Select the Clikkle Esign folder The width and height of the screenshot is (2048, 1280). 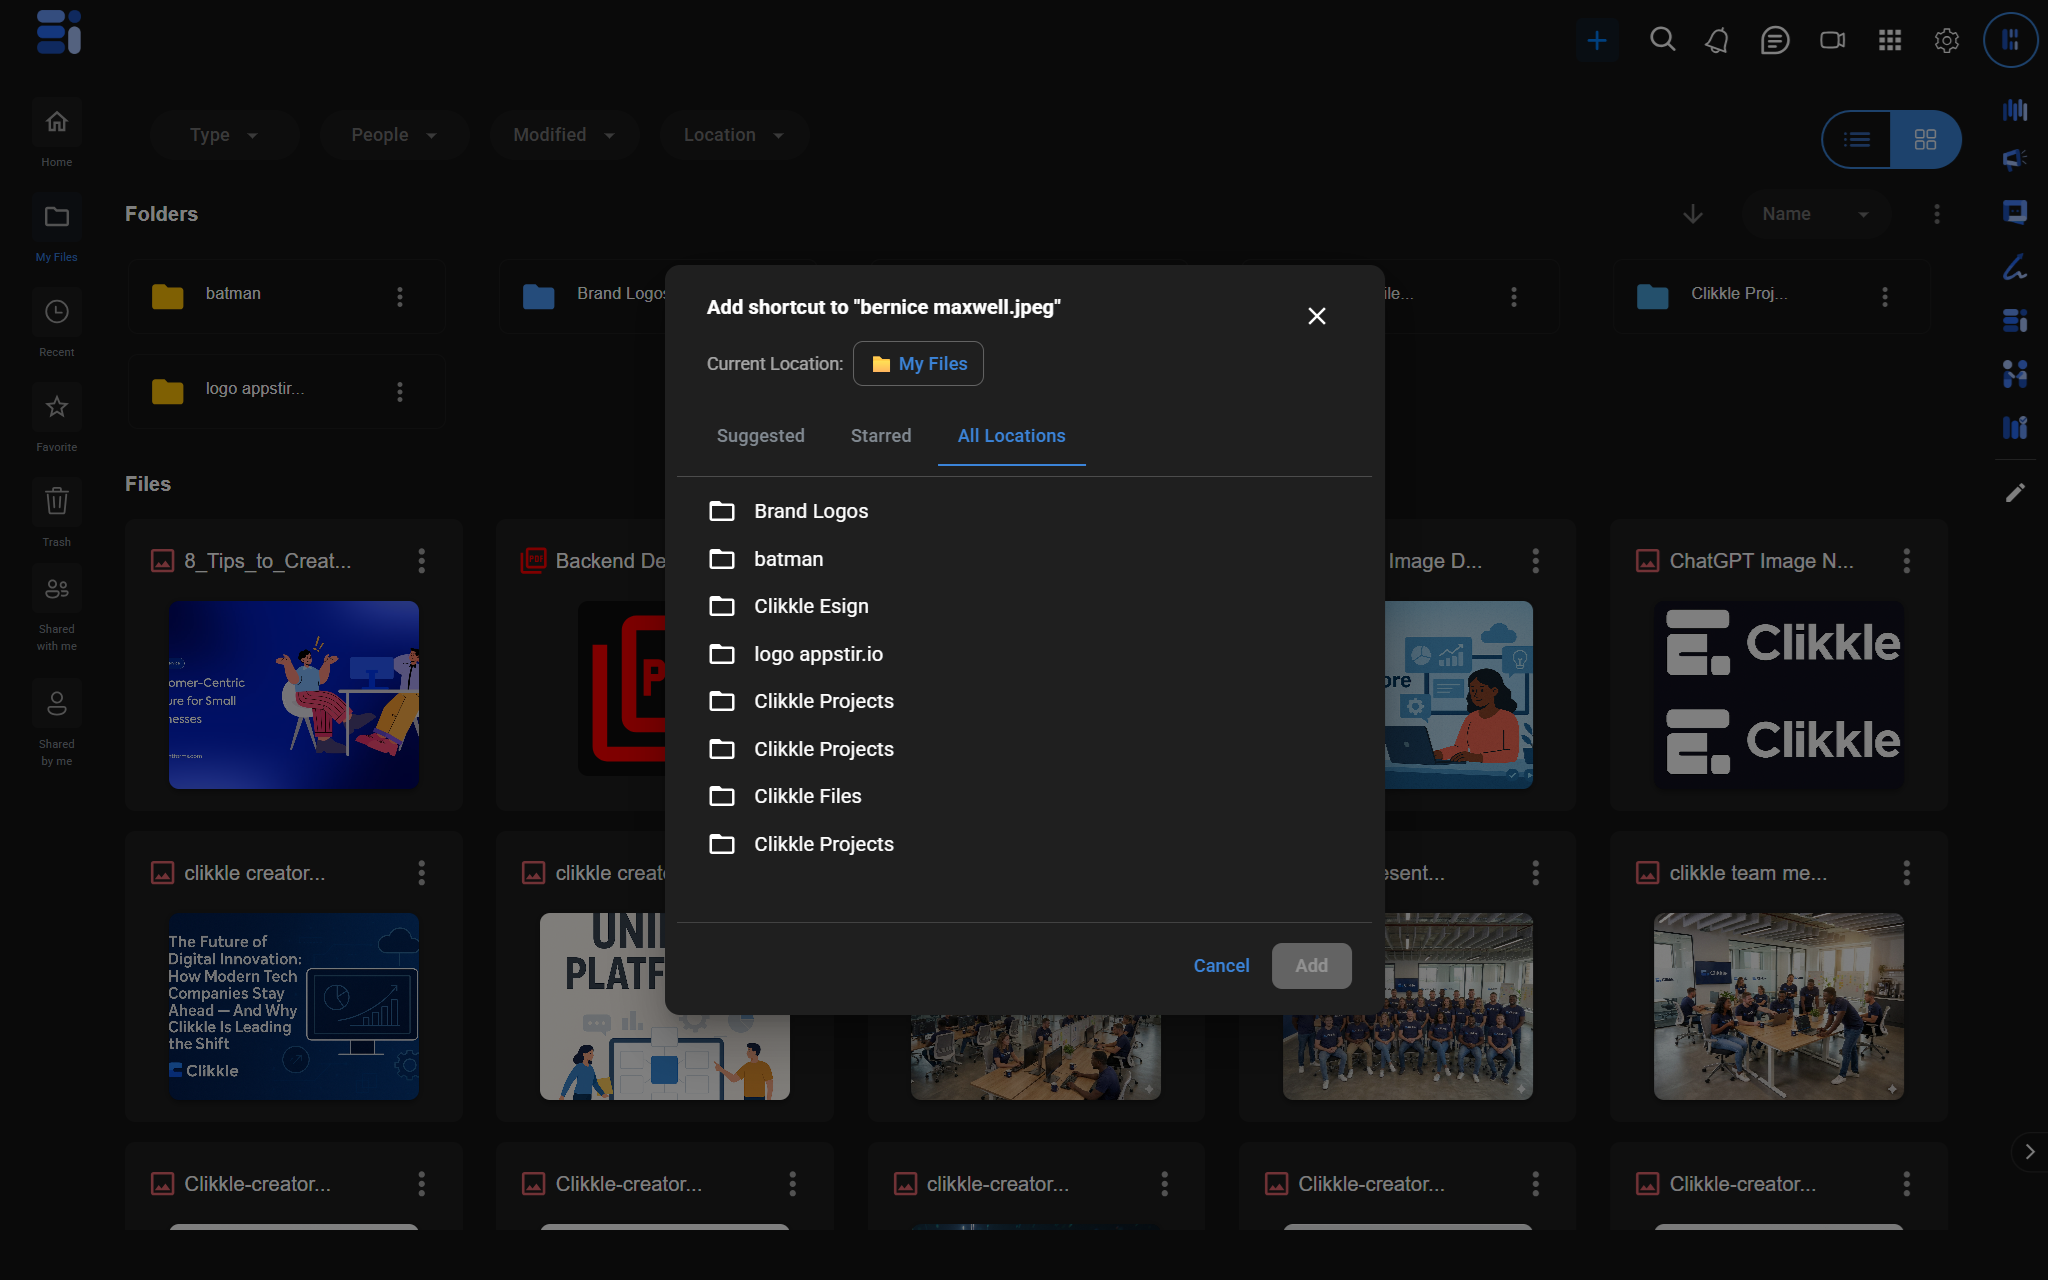(x=810, y=606)
